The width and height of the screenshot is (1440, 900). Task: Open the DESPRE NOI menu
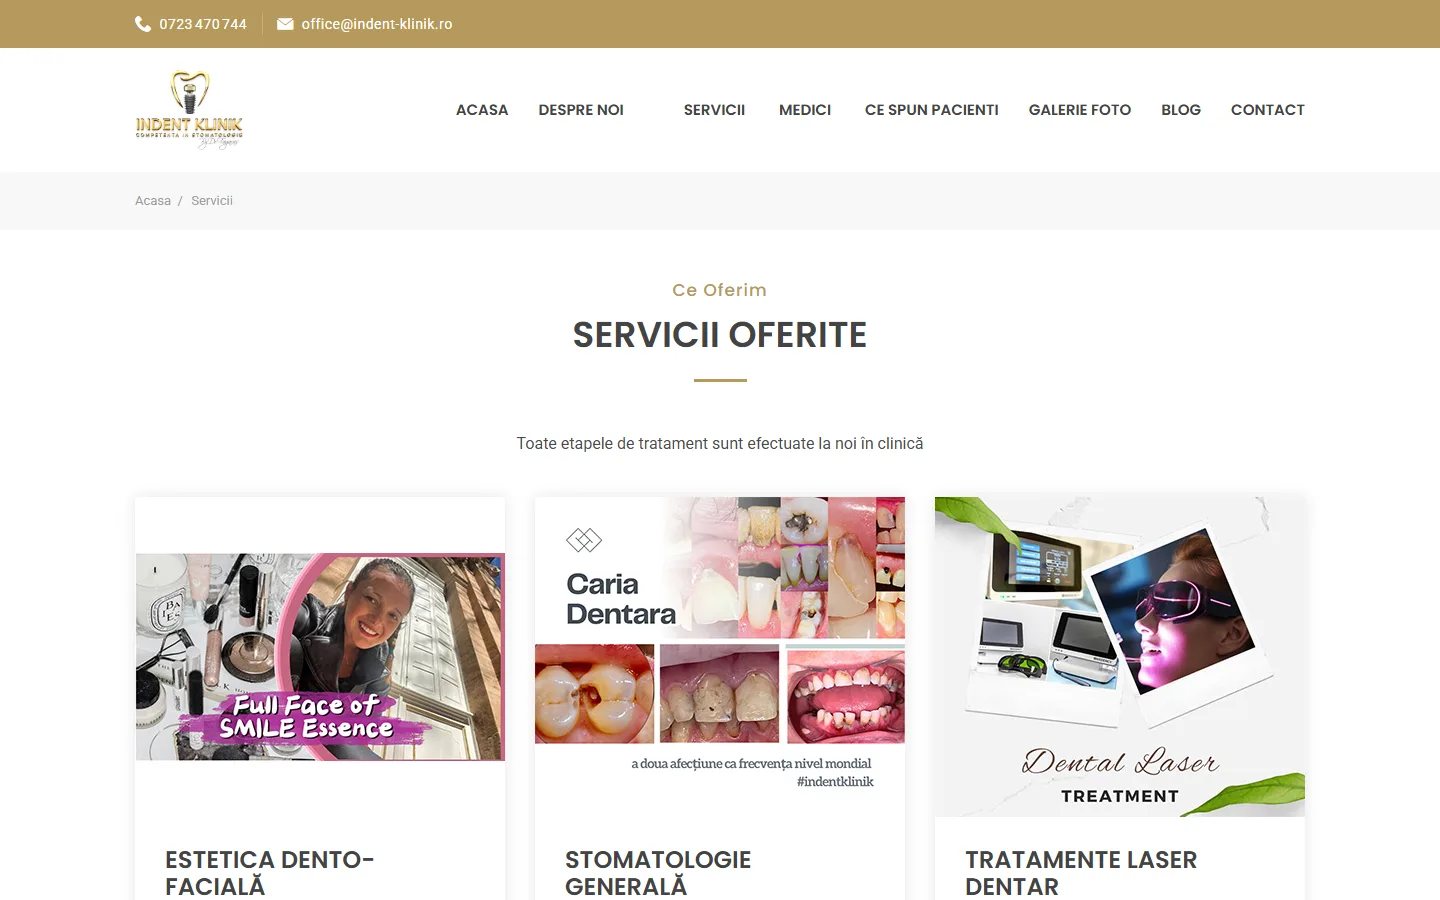(581, 110)
